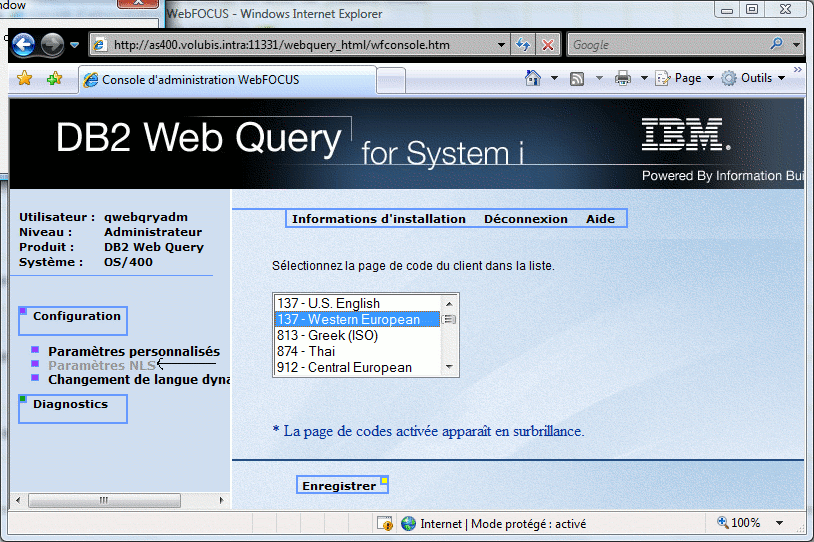Open Favorites Center star icon
The width and height of the screenshot is (814, 542).
coord(24,78)
